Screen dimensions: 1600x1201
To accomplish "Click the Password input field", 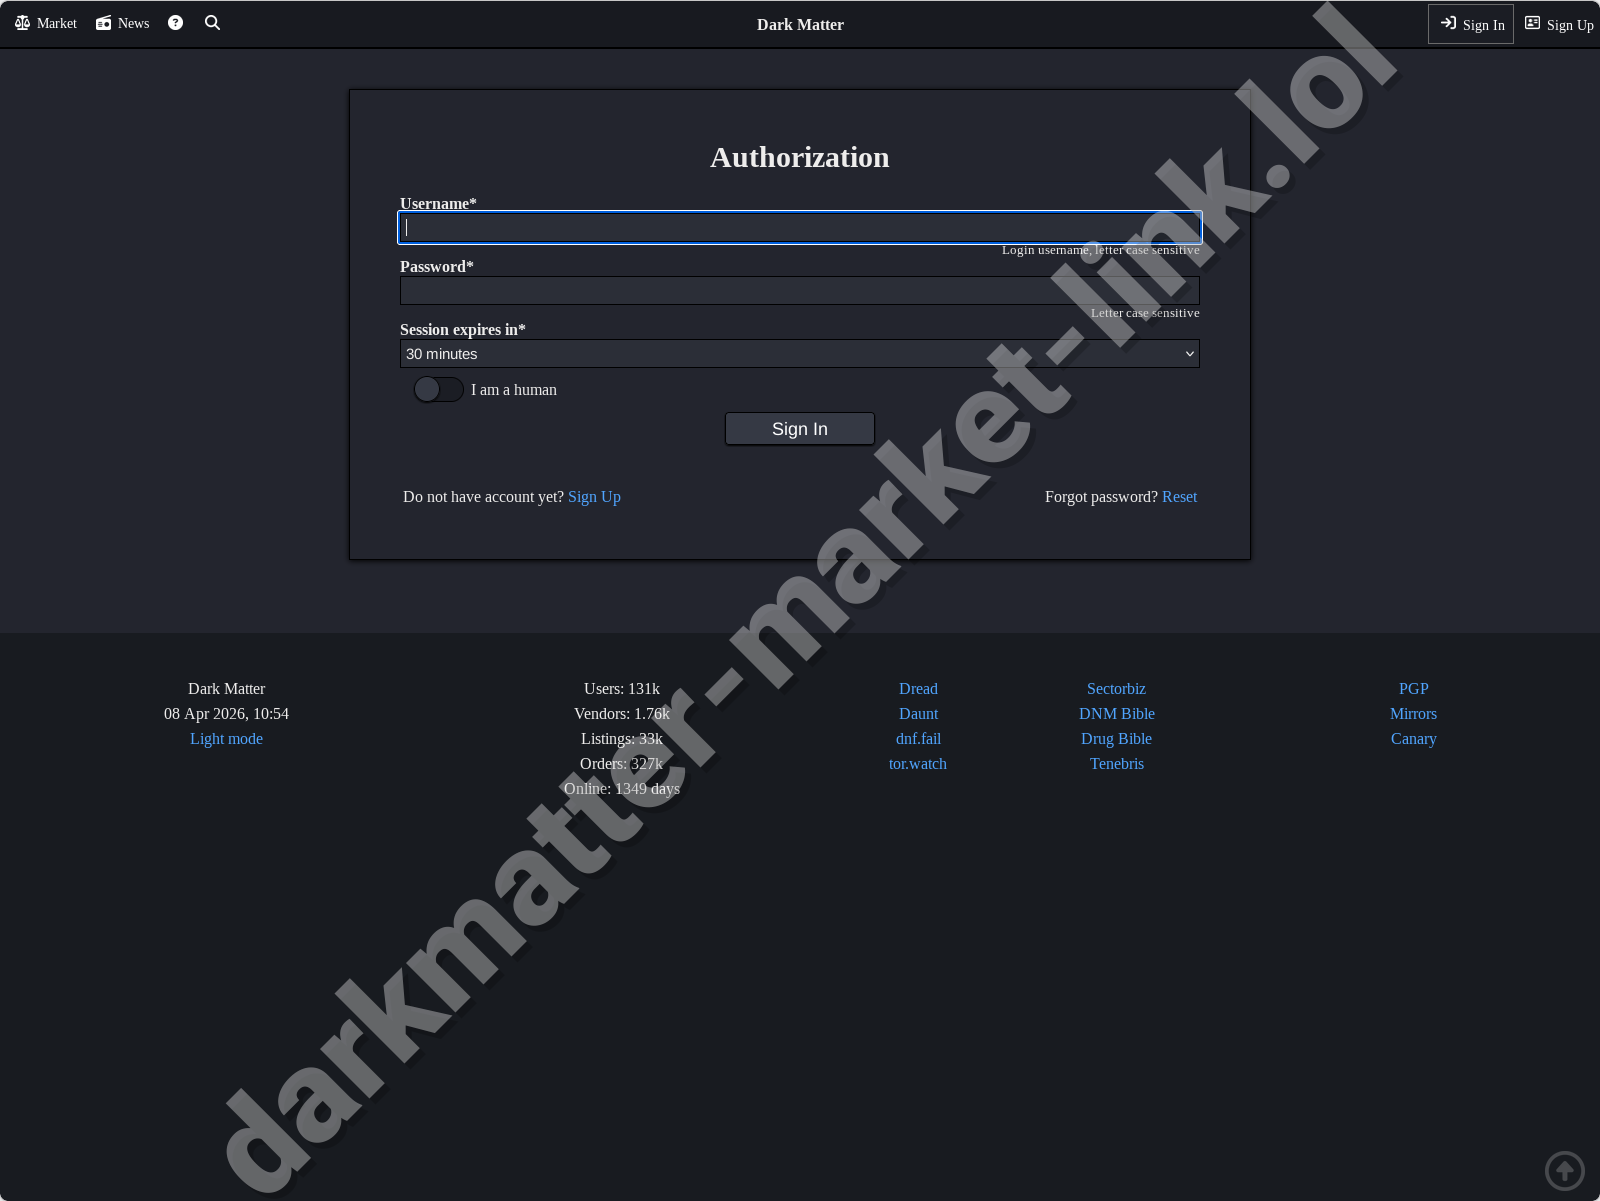I will coord(799,290).
